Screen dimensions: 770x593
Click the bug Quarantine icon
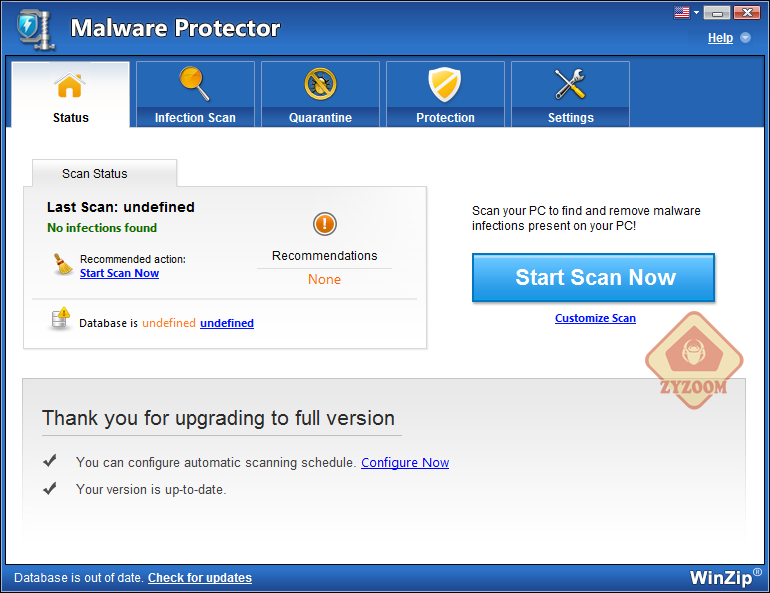point(320,84)
